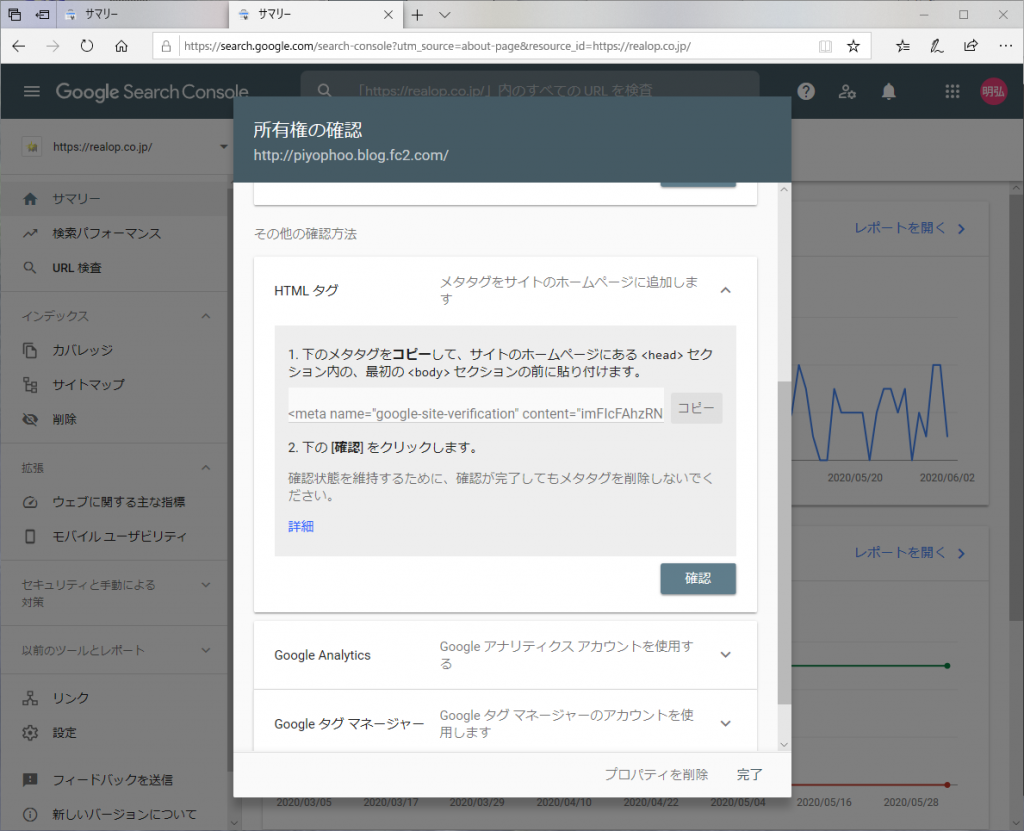The width and height of the screenshot is (1024, 831).
Task: Click the search magnifier icon in header
Action: point(325,91)
